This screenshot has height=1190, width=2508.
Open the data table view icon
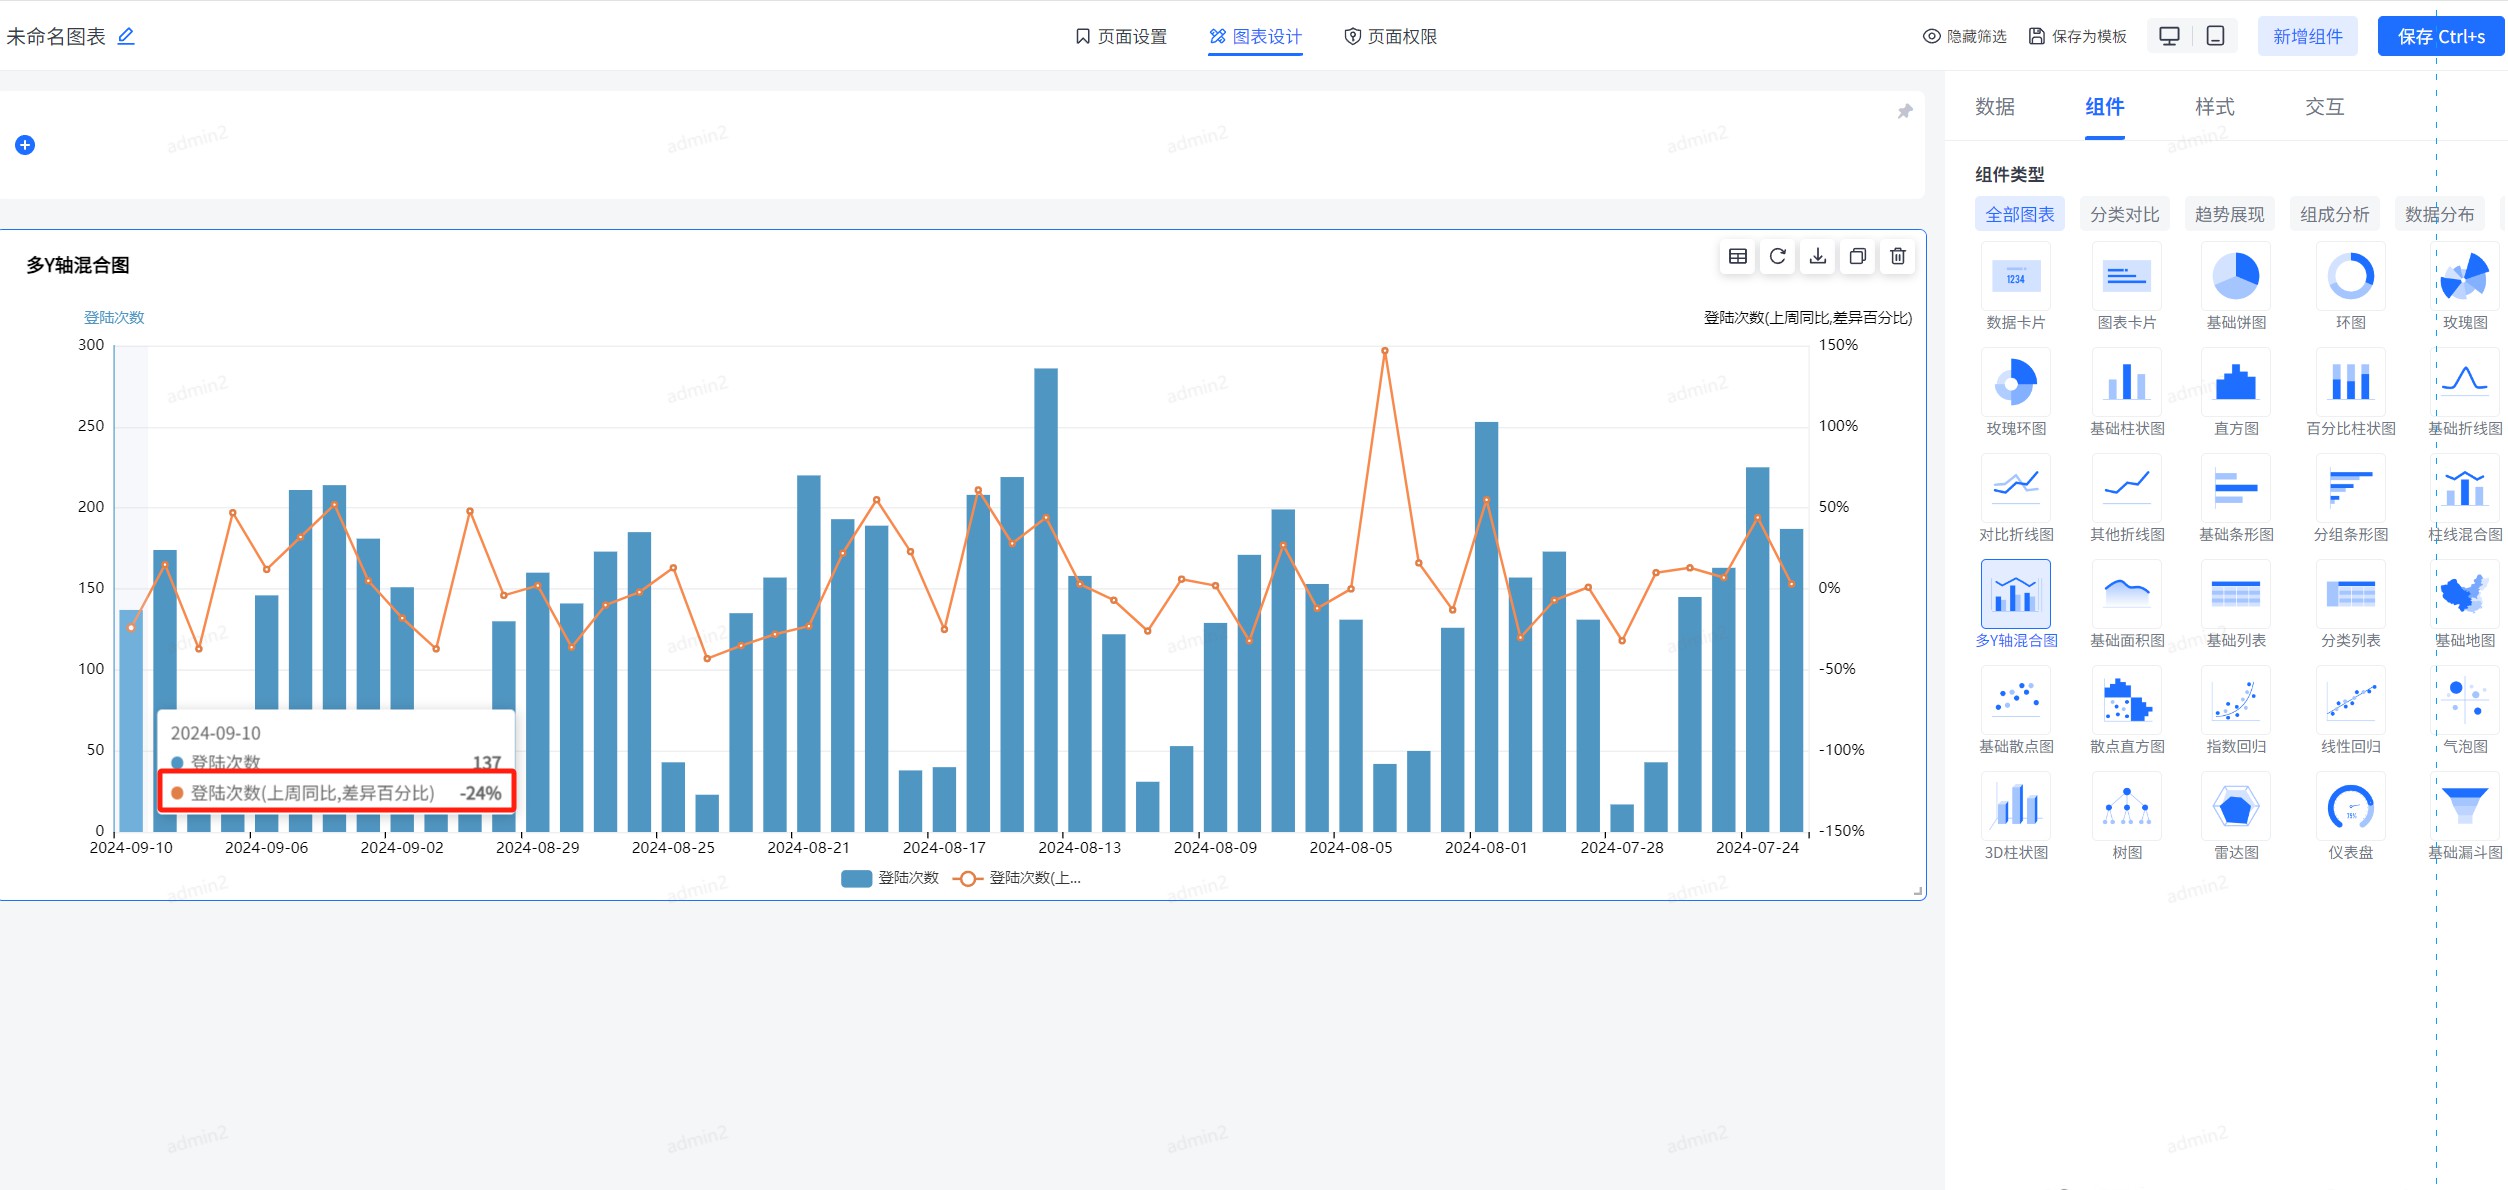pos(1738,257)
